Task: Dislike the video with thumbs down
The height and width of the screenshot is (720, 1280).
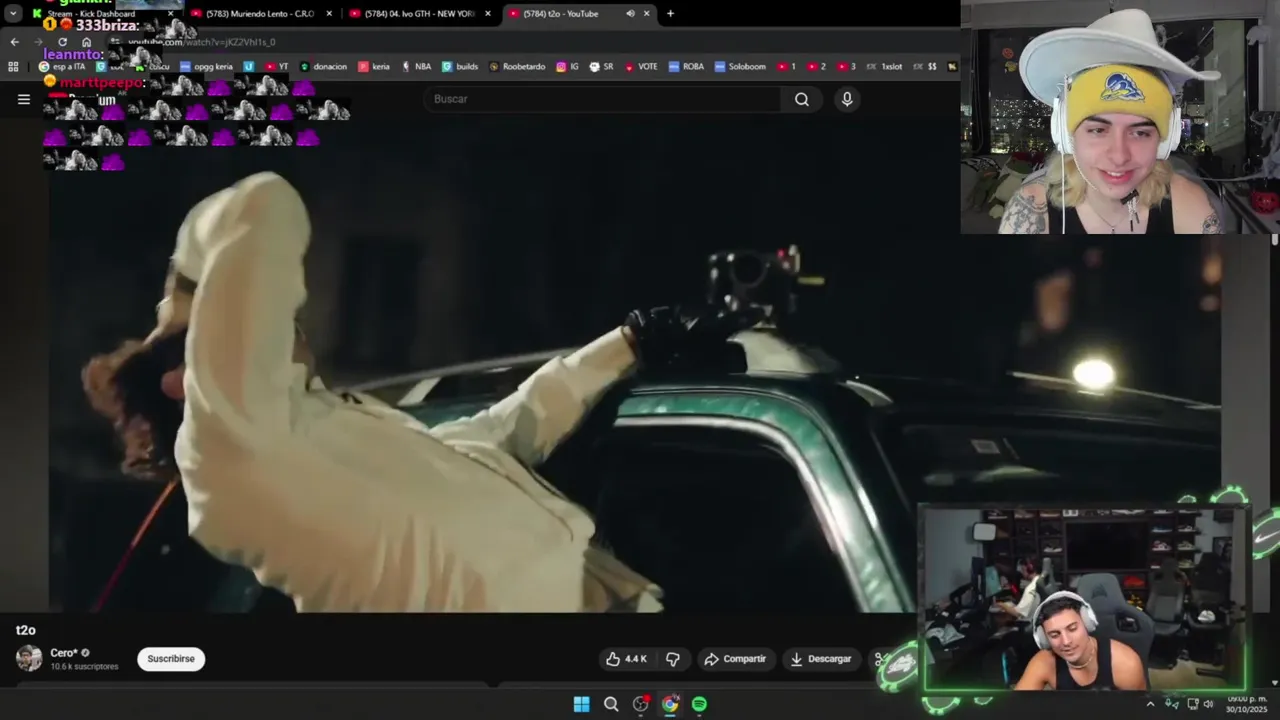Action: 673,659
